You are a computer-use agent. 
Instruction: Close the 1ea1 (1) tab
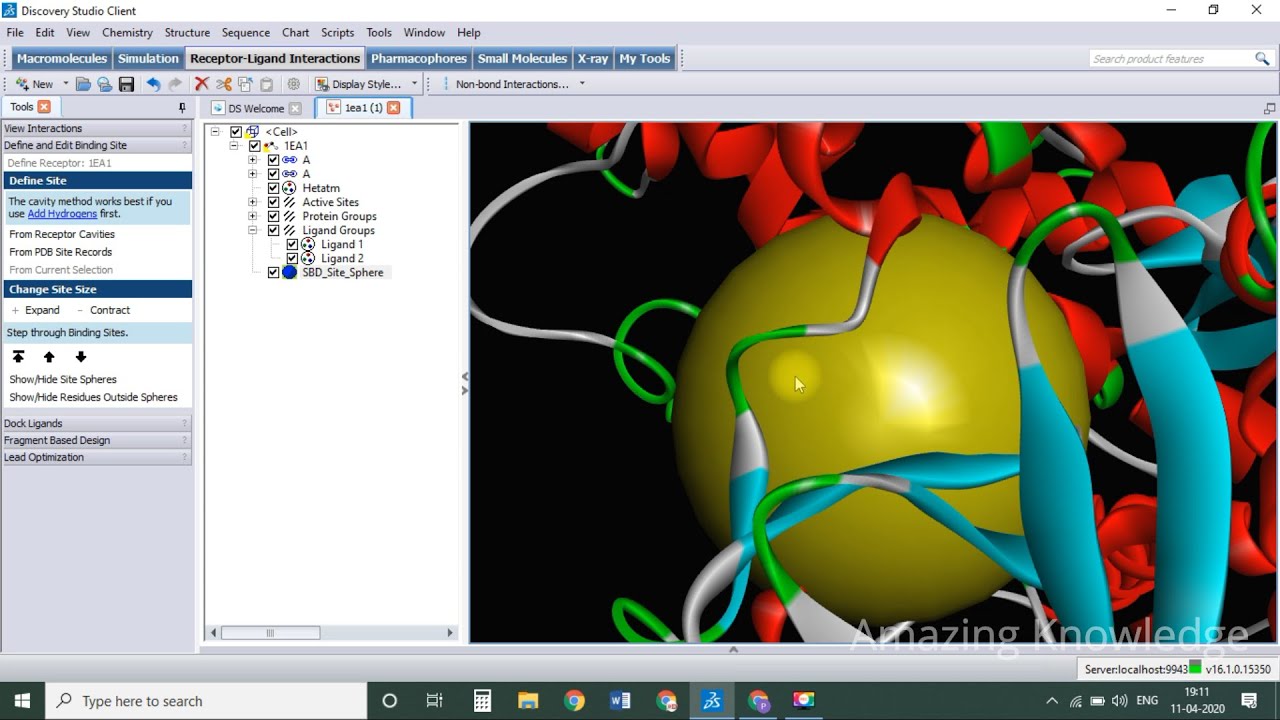[393, 108]
